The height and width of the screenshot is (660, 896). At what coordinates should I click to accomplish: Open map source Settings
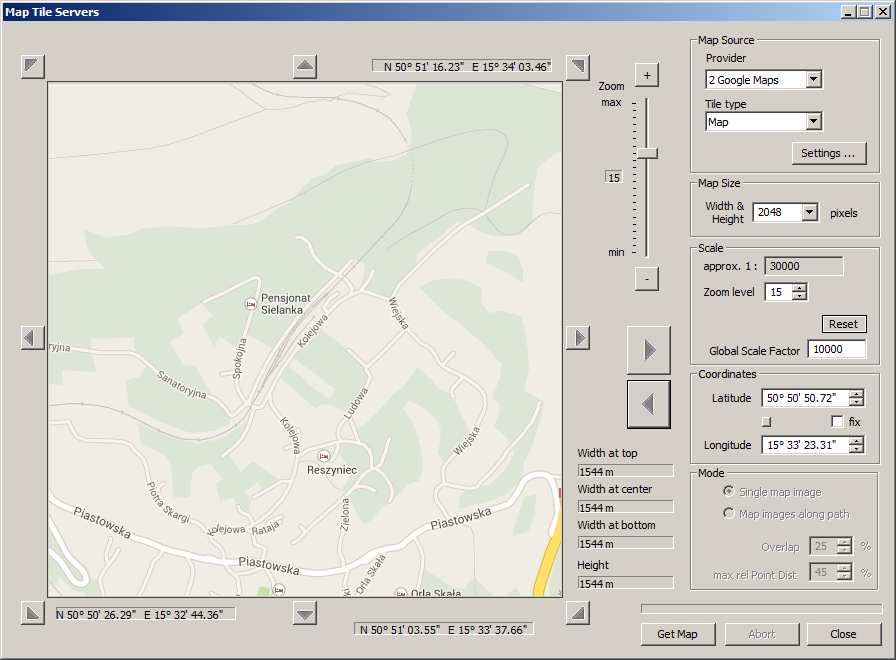tap(828, 153)
